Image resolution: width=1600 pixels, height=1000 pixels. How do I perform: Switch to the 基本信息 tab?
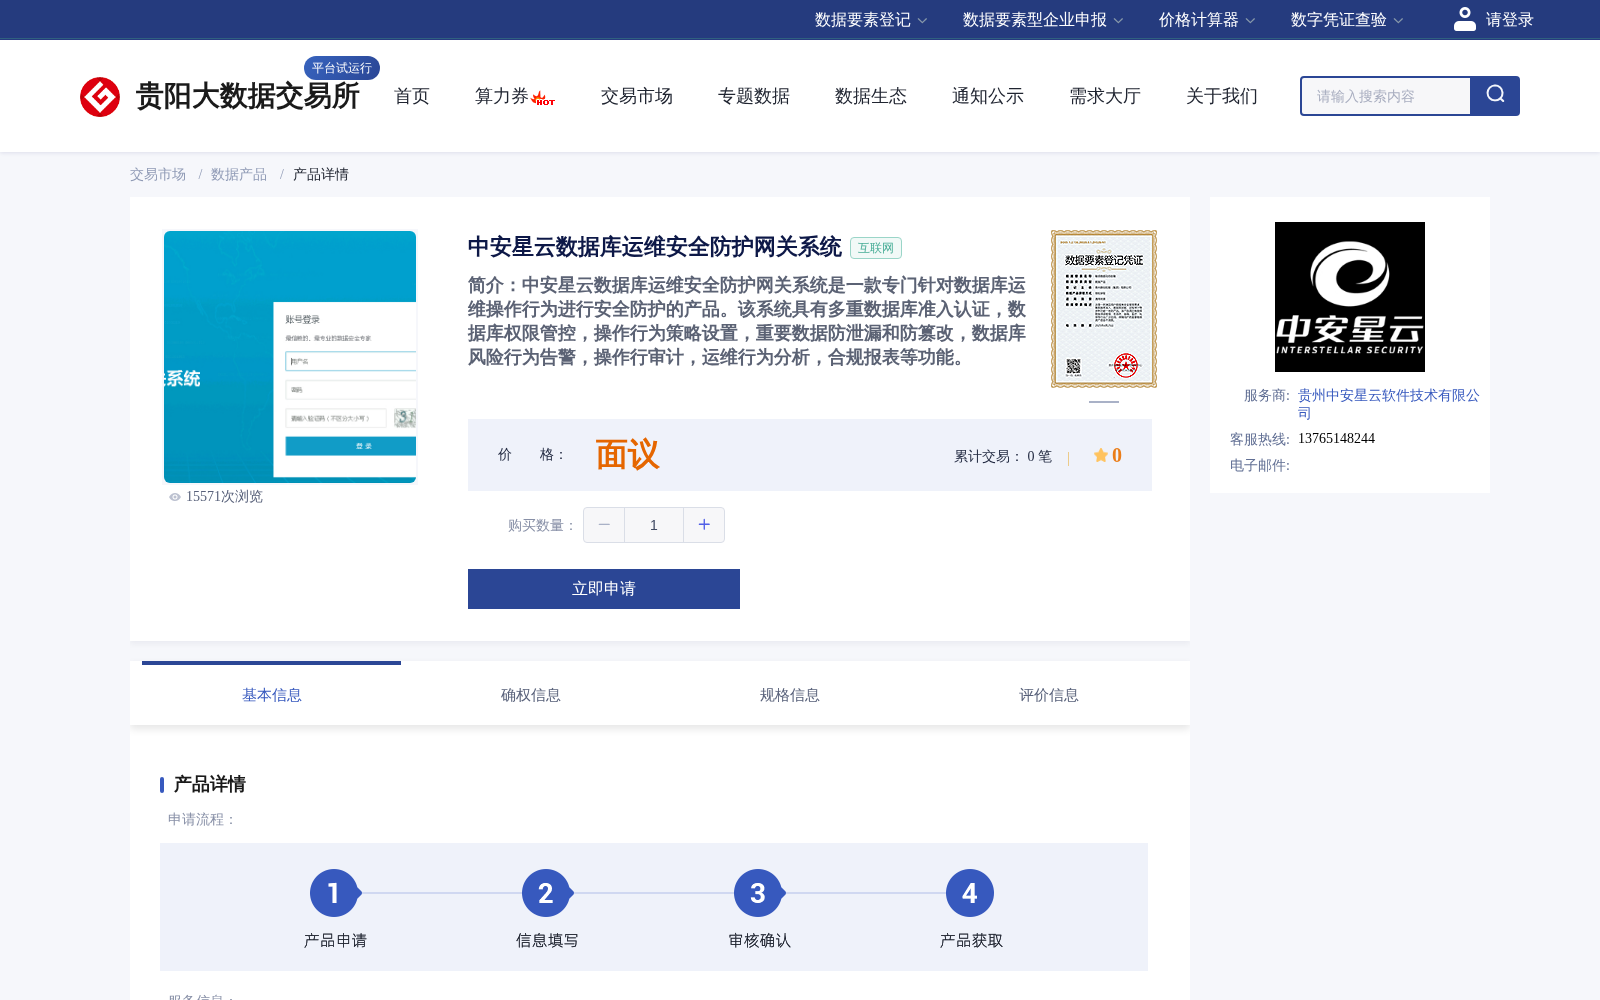click(272, 695)
